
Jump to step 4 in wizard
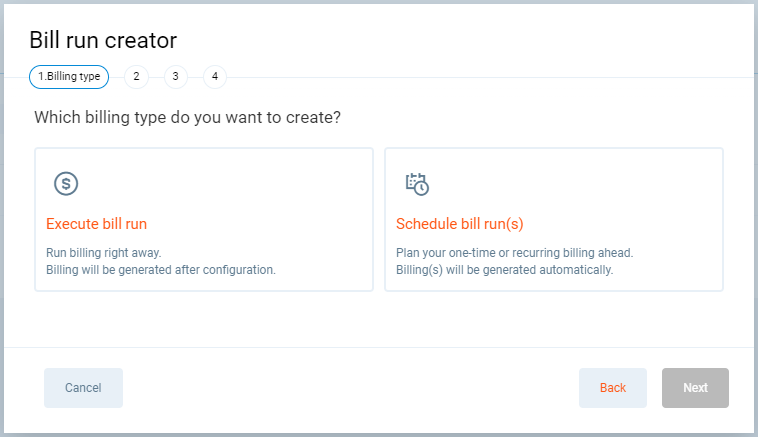[214, 77]
